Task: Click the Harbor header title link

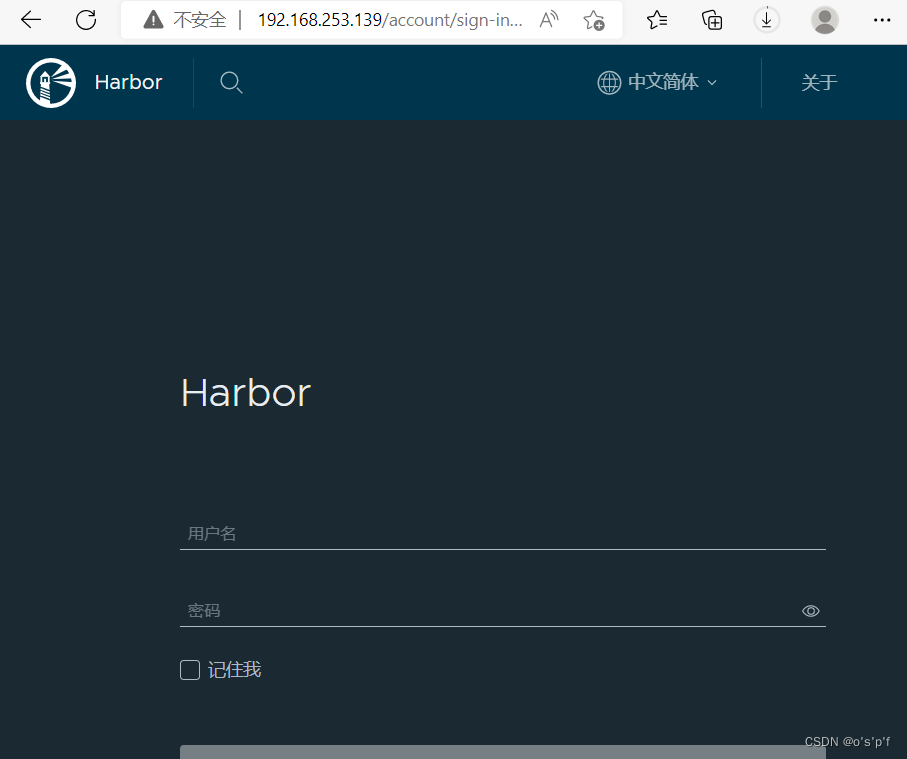Action: [x=128, y=82]
